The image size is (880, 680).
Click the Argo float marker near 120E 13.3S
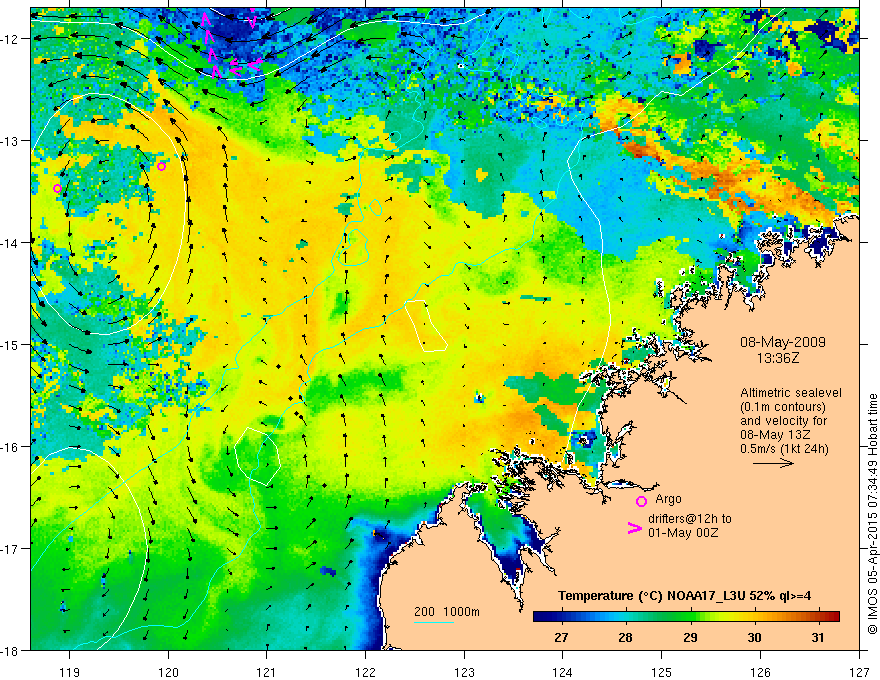point(162,166)
